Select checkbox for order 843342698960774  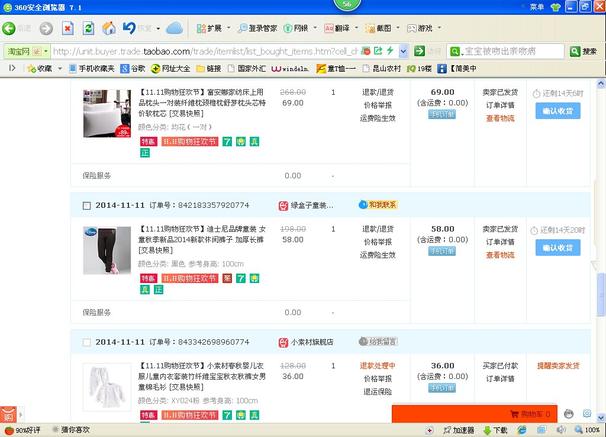coord(87,342)
